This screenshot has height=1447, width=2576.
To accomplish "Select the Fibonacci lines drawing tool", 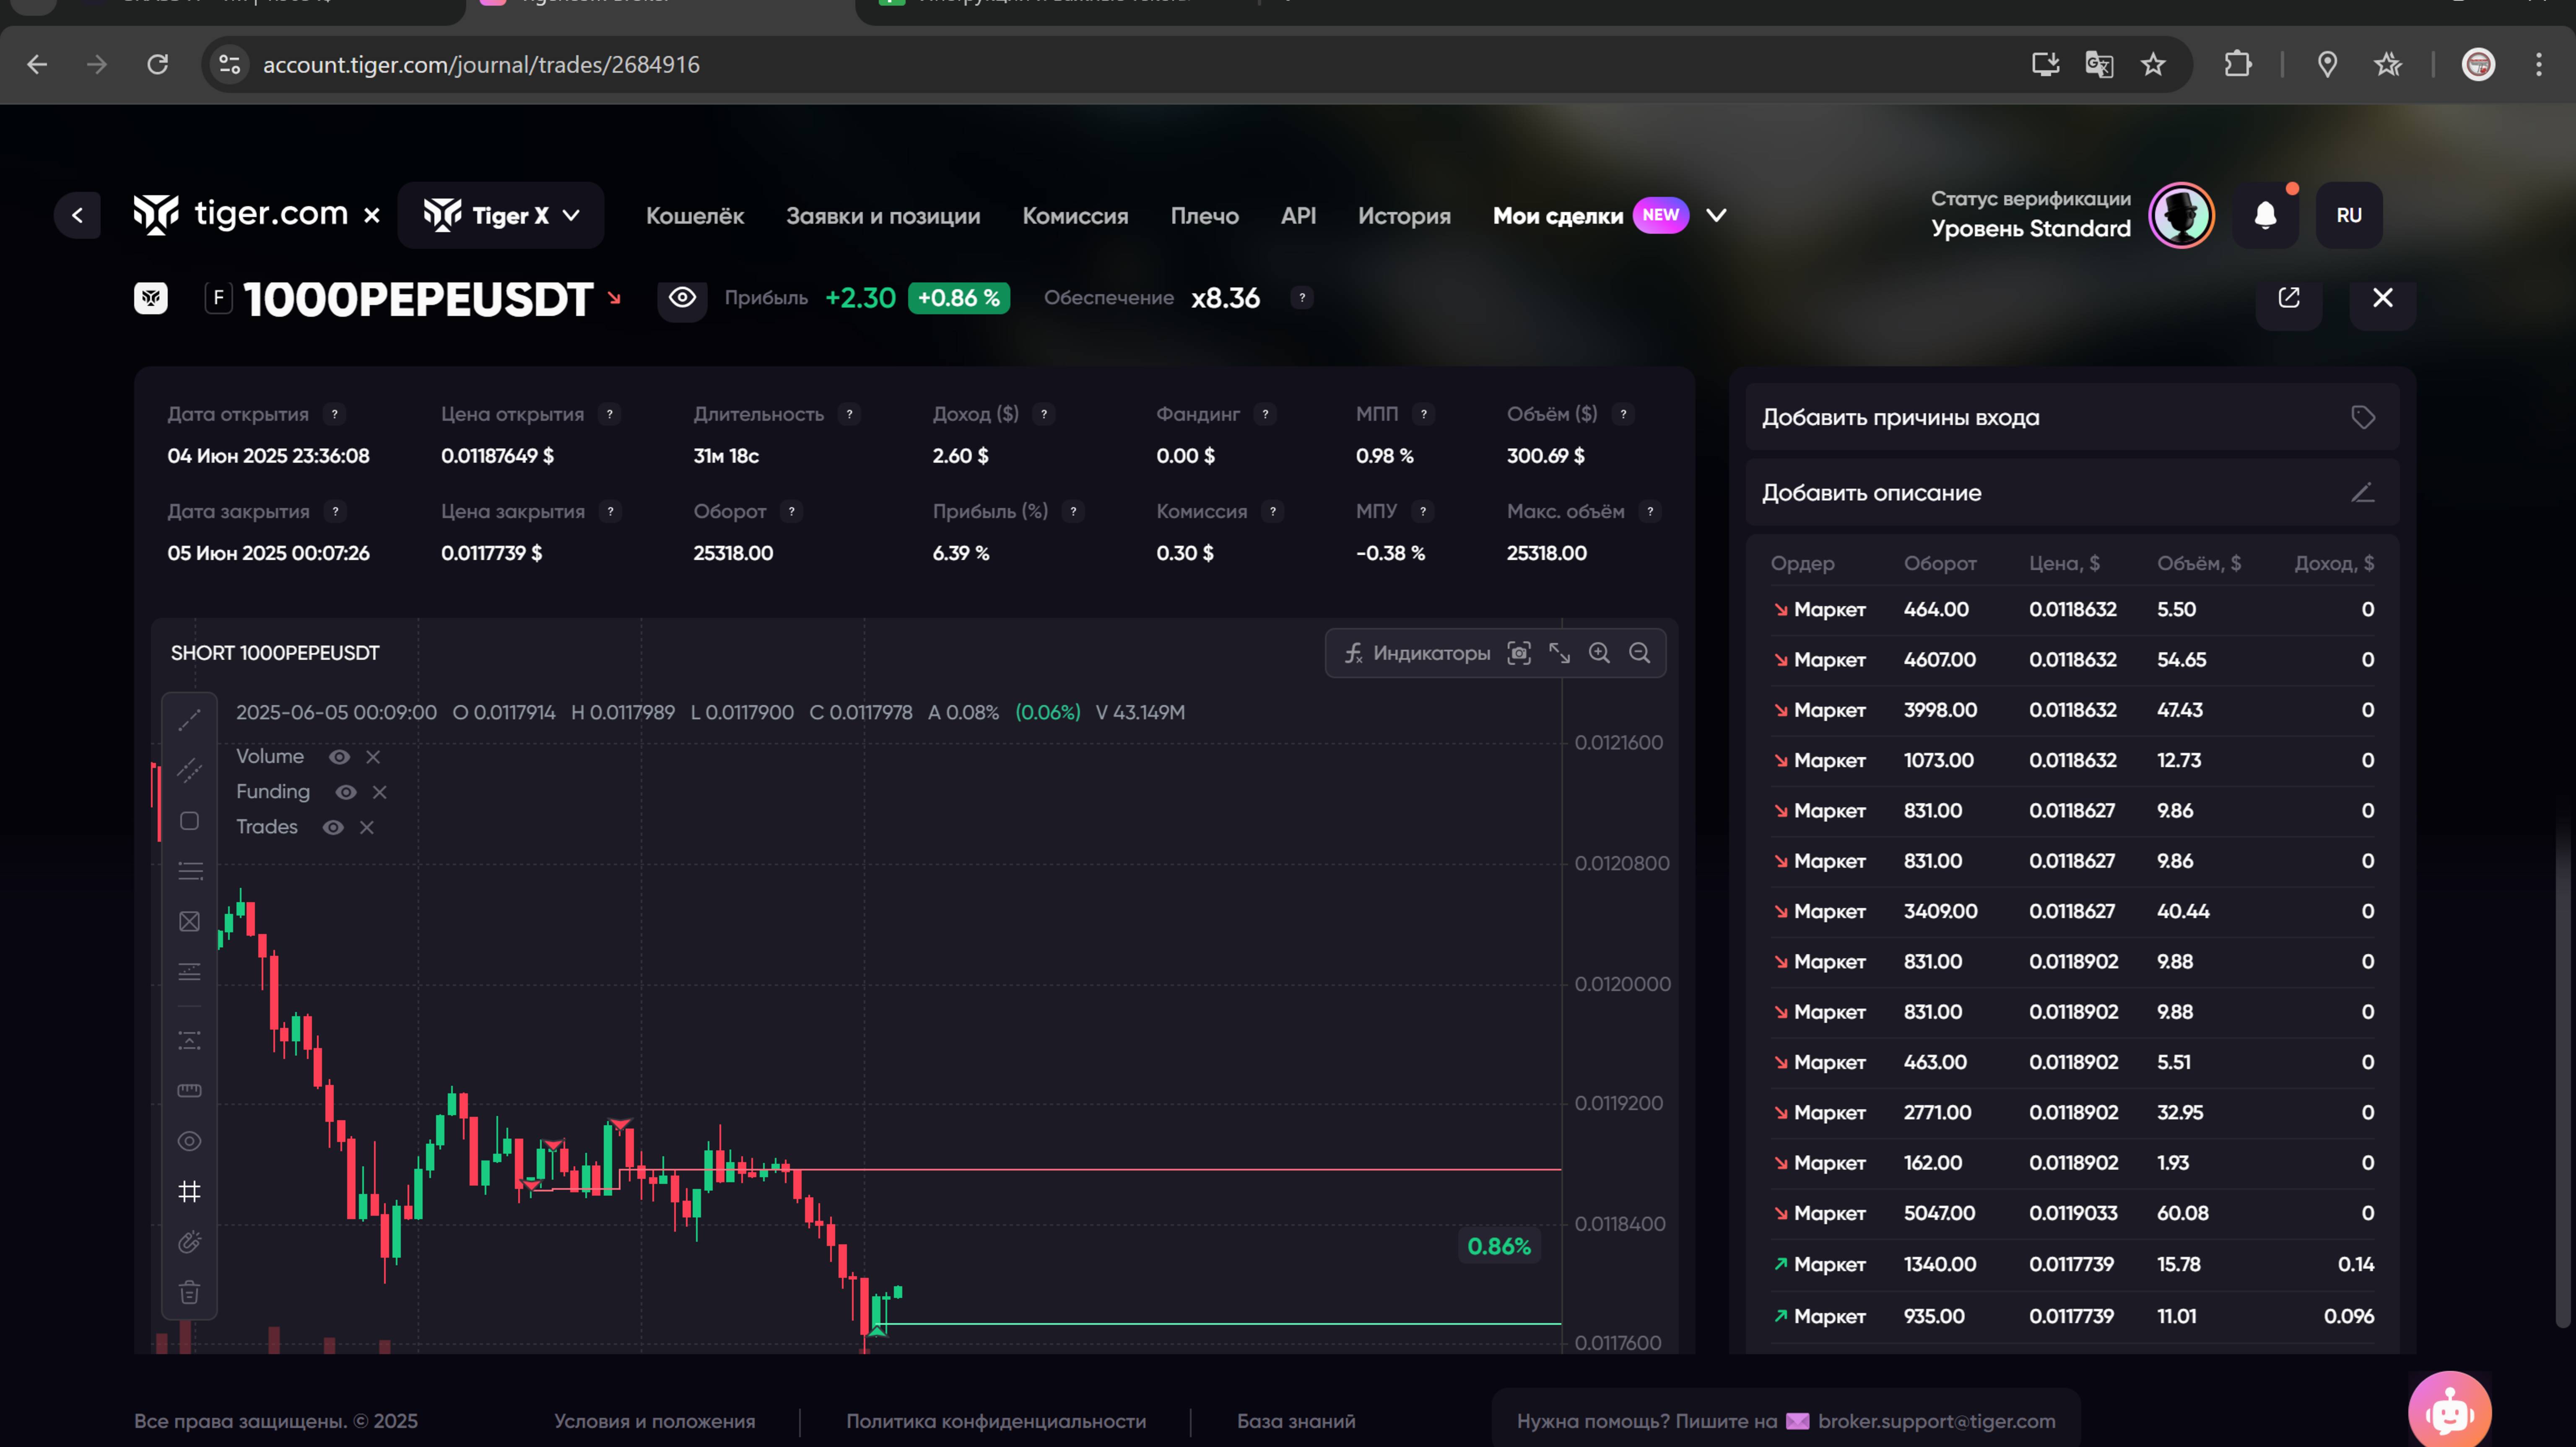I will tap(189, 972).
